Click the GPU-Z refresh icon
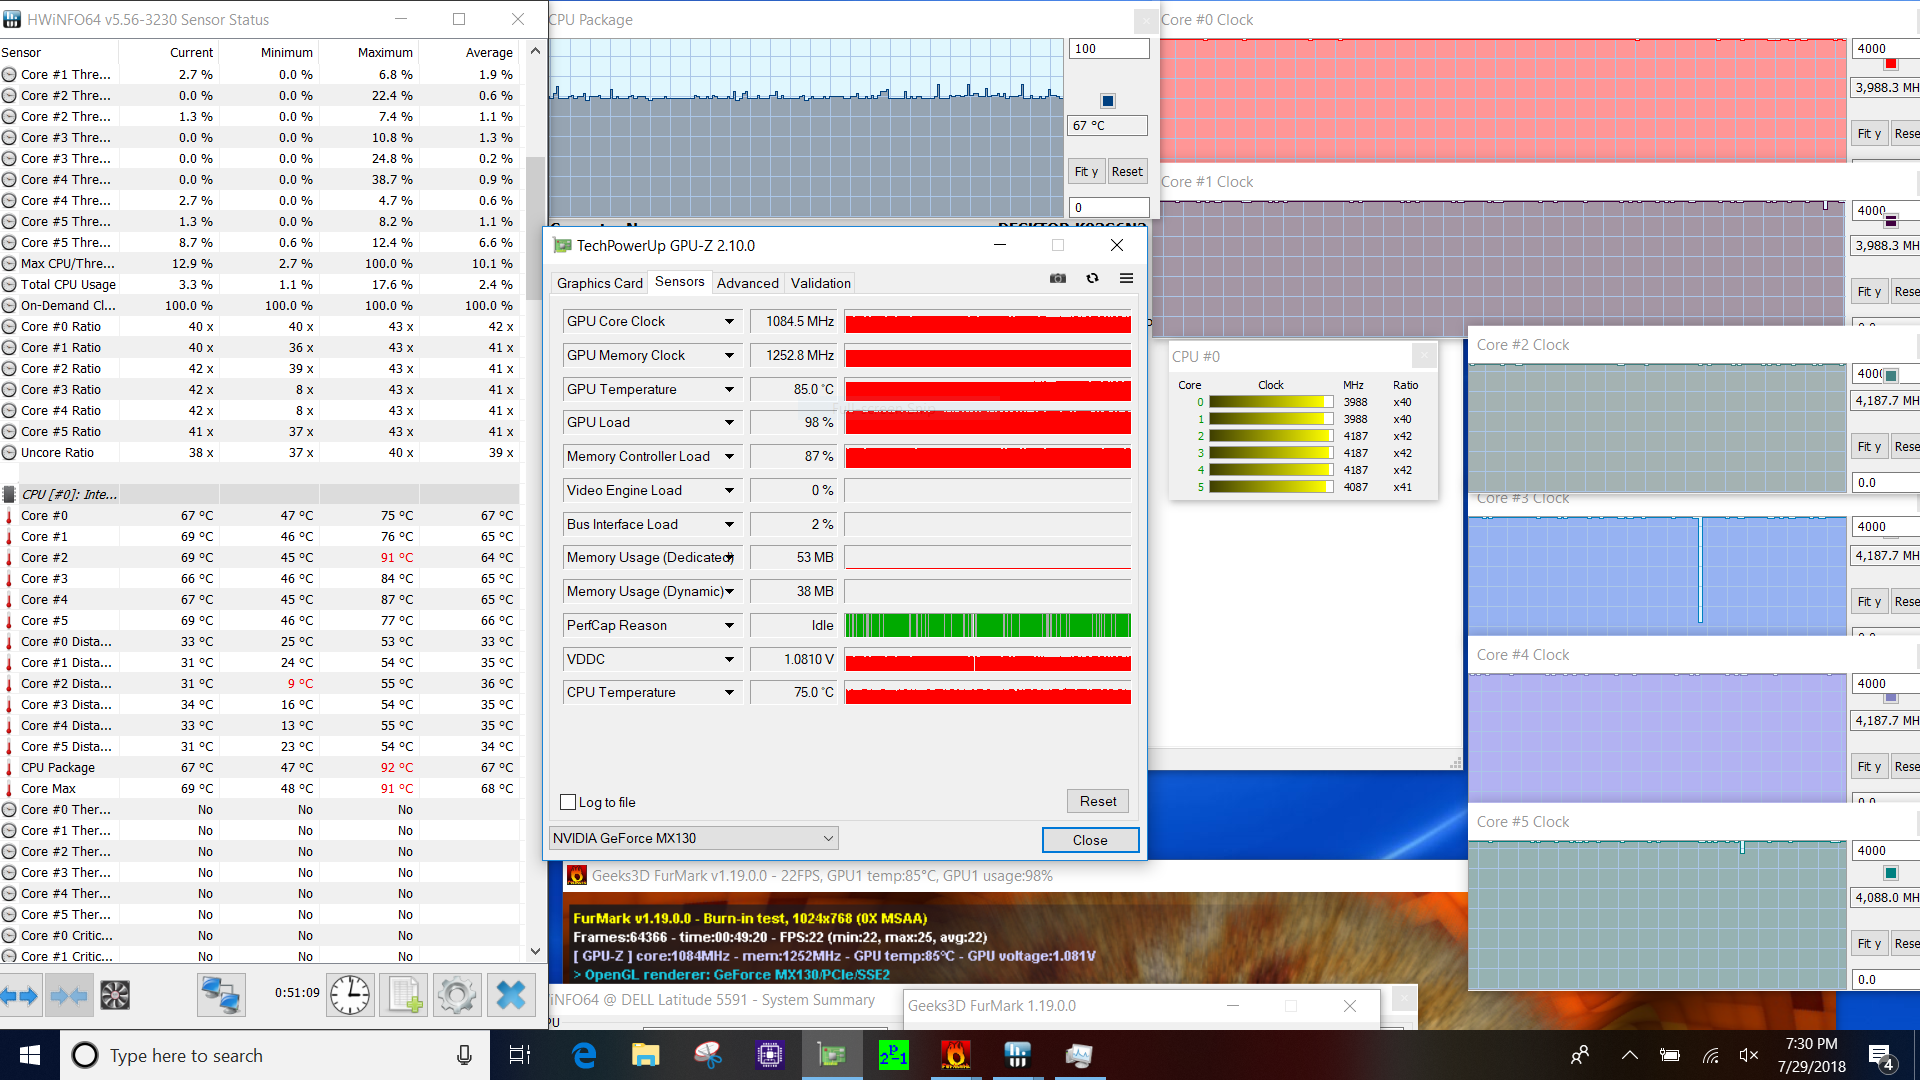 click(x=1092, y=279)
